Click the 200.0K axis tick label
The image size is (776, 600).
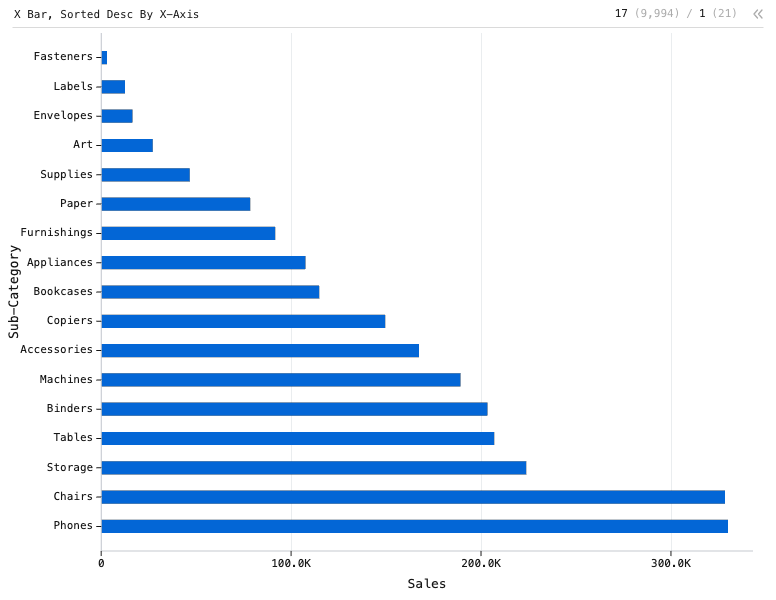tap(481, 563)
